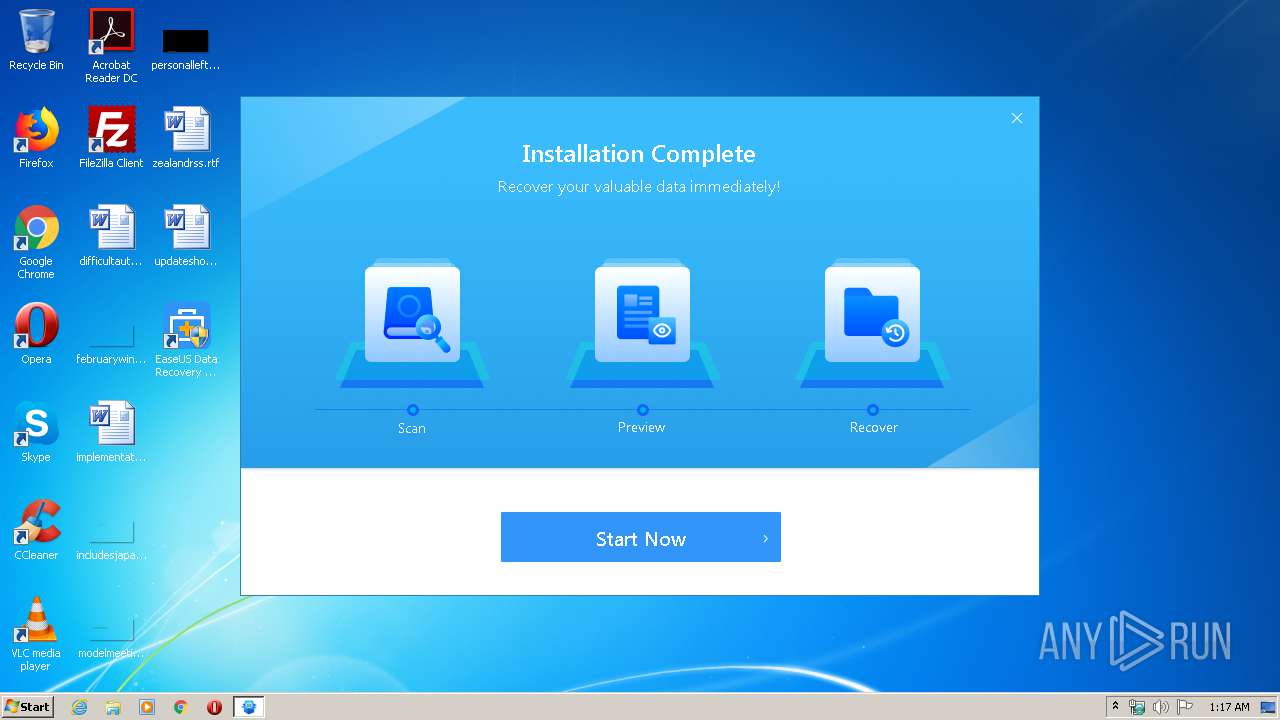
Task: Select the updatesho document on desktop
Action: (x=186, y=236)
